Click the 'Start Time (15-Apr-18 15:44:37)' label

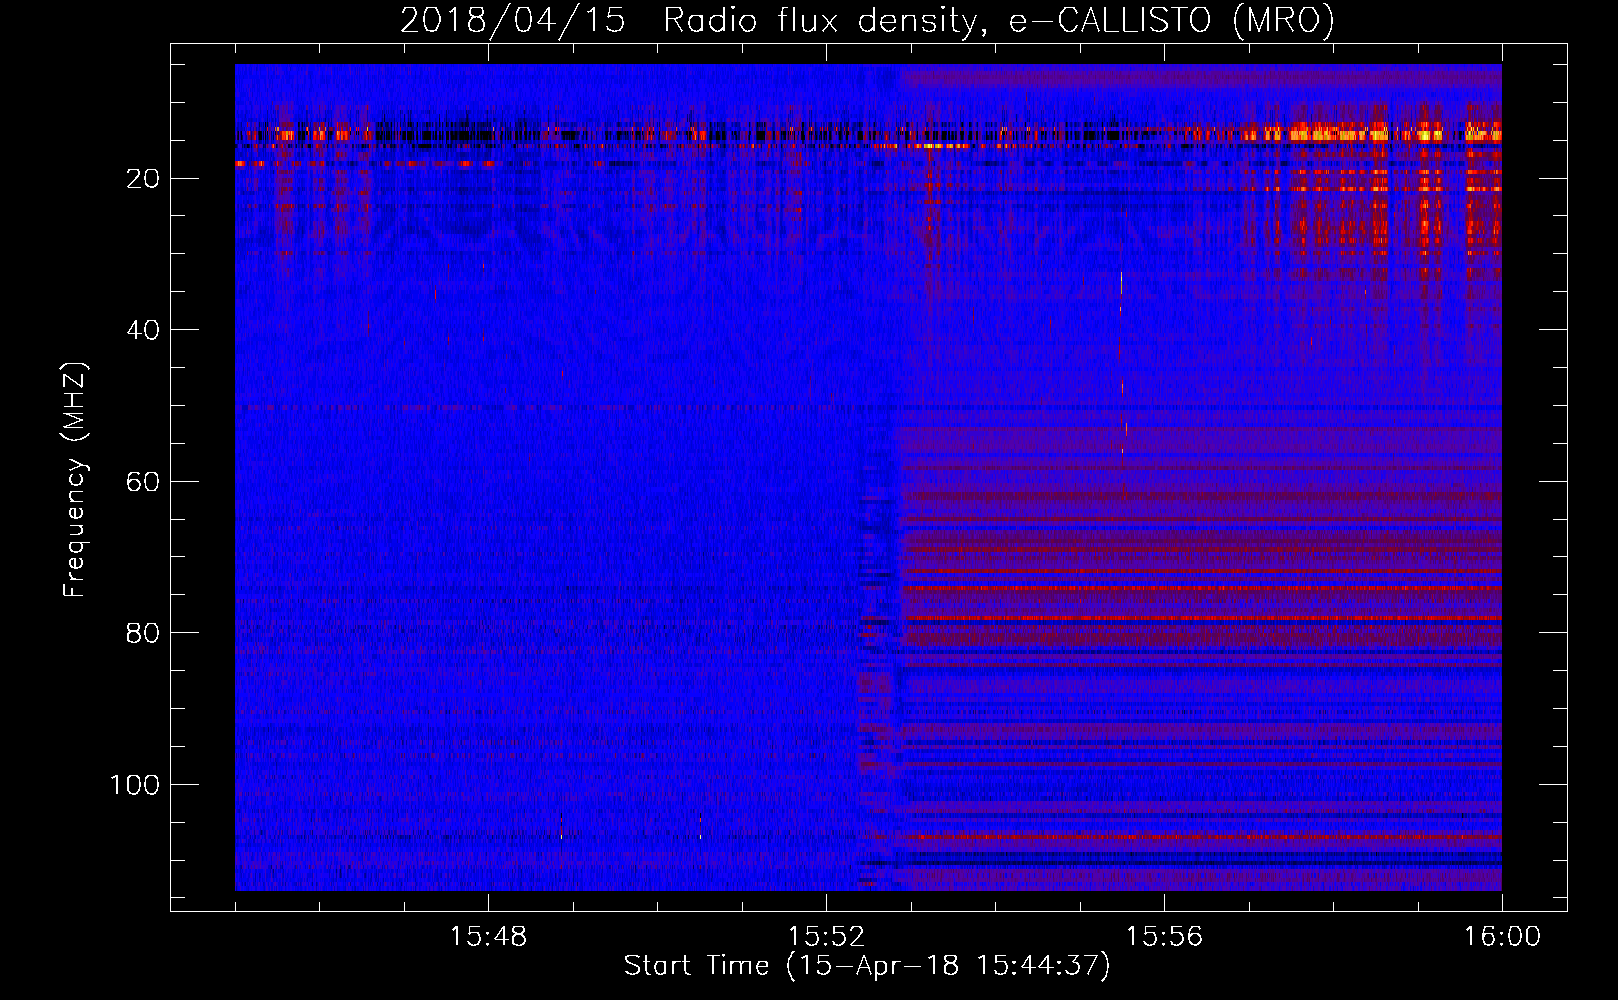tap(866, 966)
